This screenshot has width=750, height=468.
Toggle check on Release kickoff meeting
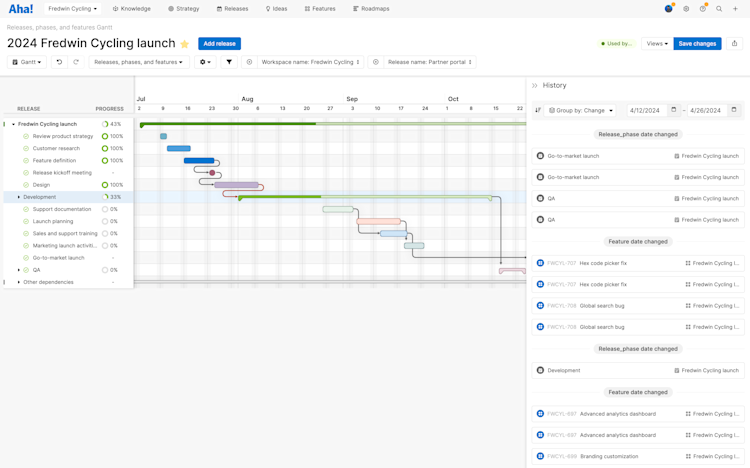coord(26,173)
